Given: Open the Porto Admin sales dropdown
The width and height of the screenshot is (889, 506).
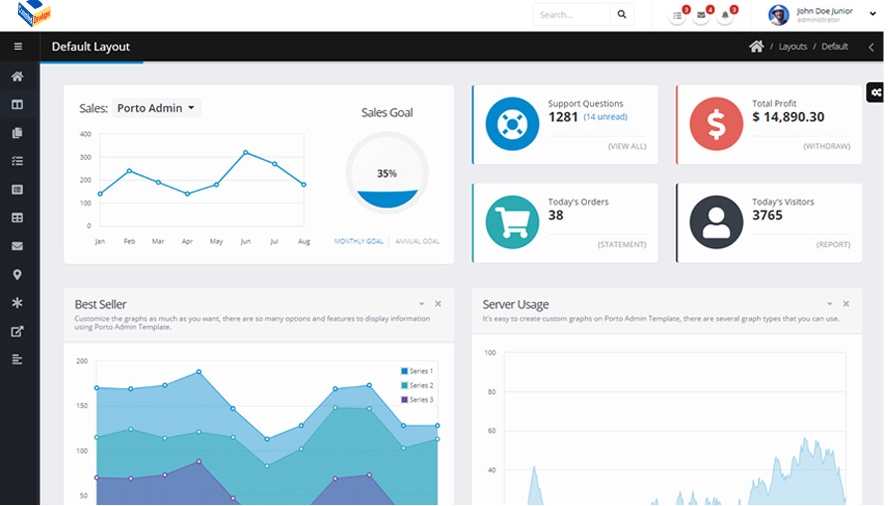Looking at the screenshot, I should point(156,108).
